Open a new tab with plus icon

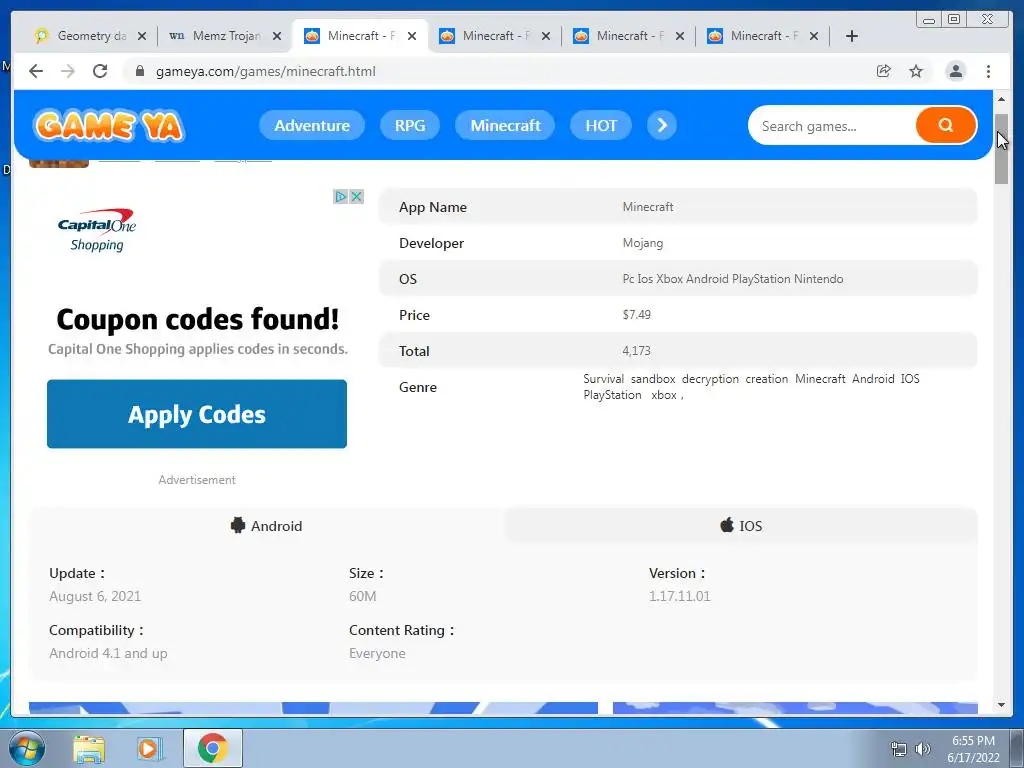click(x=852, y=36)
